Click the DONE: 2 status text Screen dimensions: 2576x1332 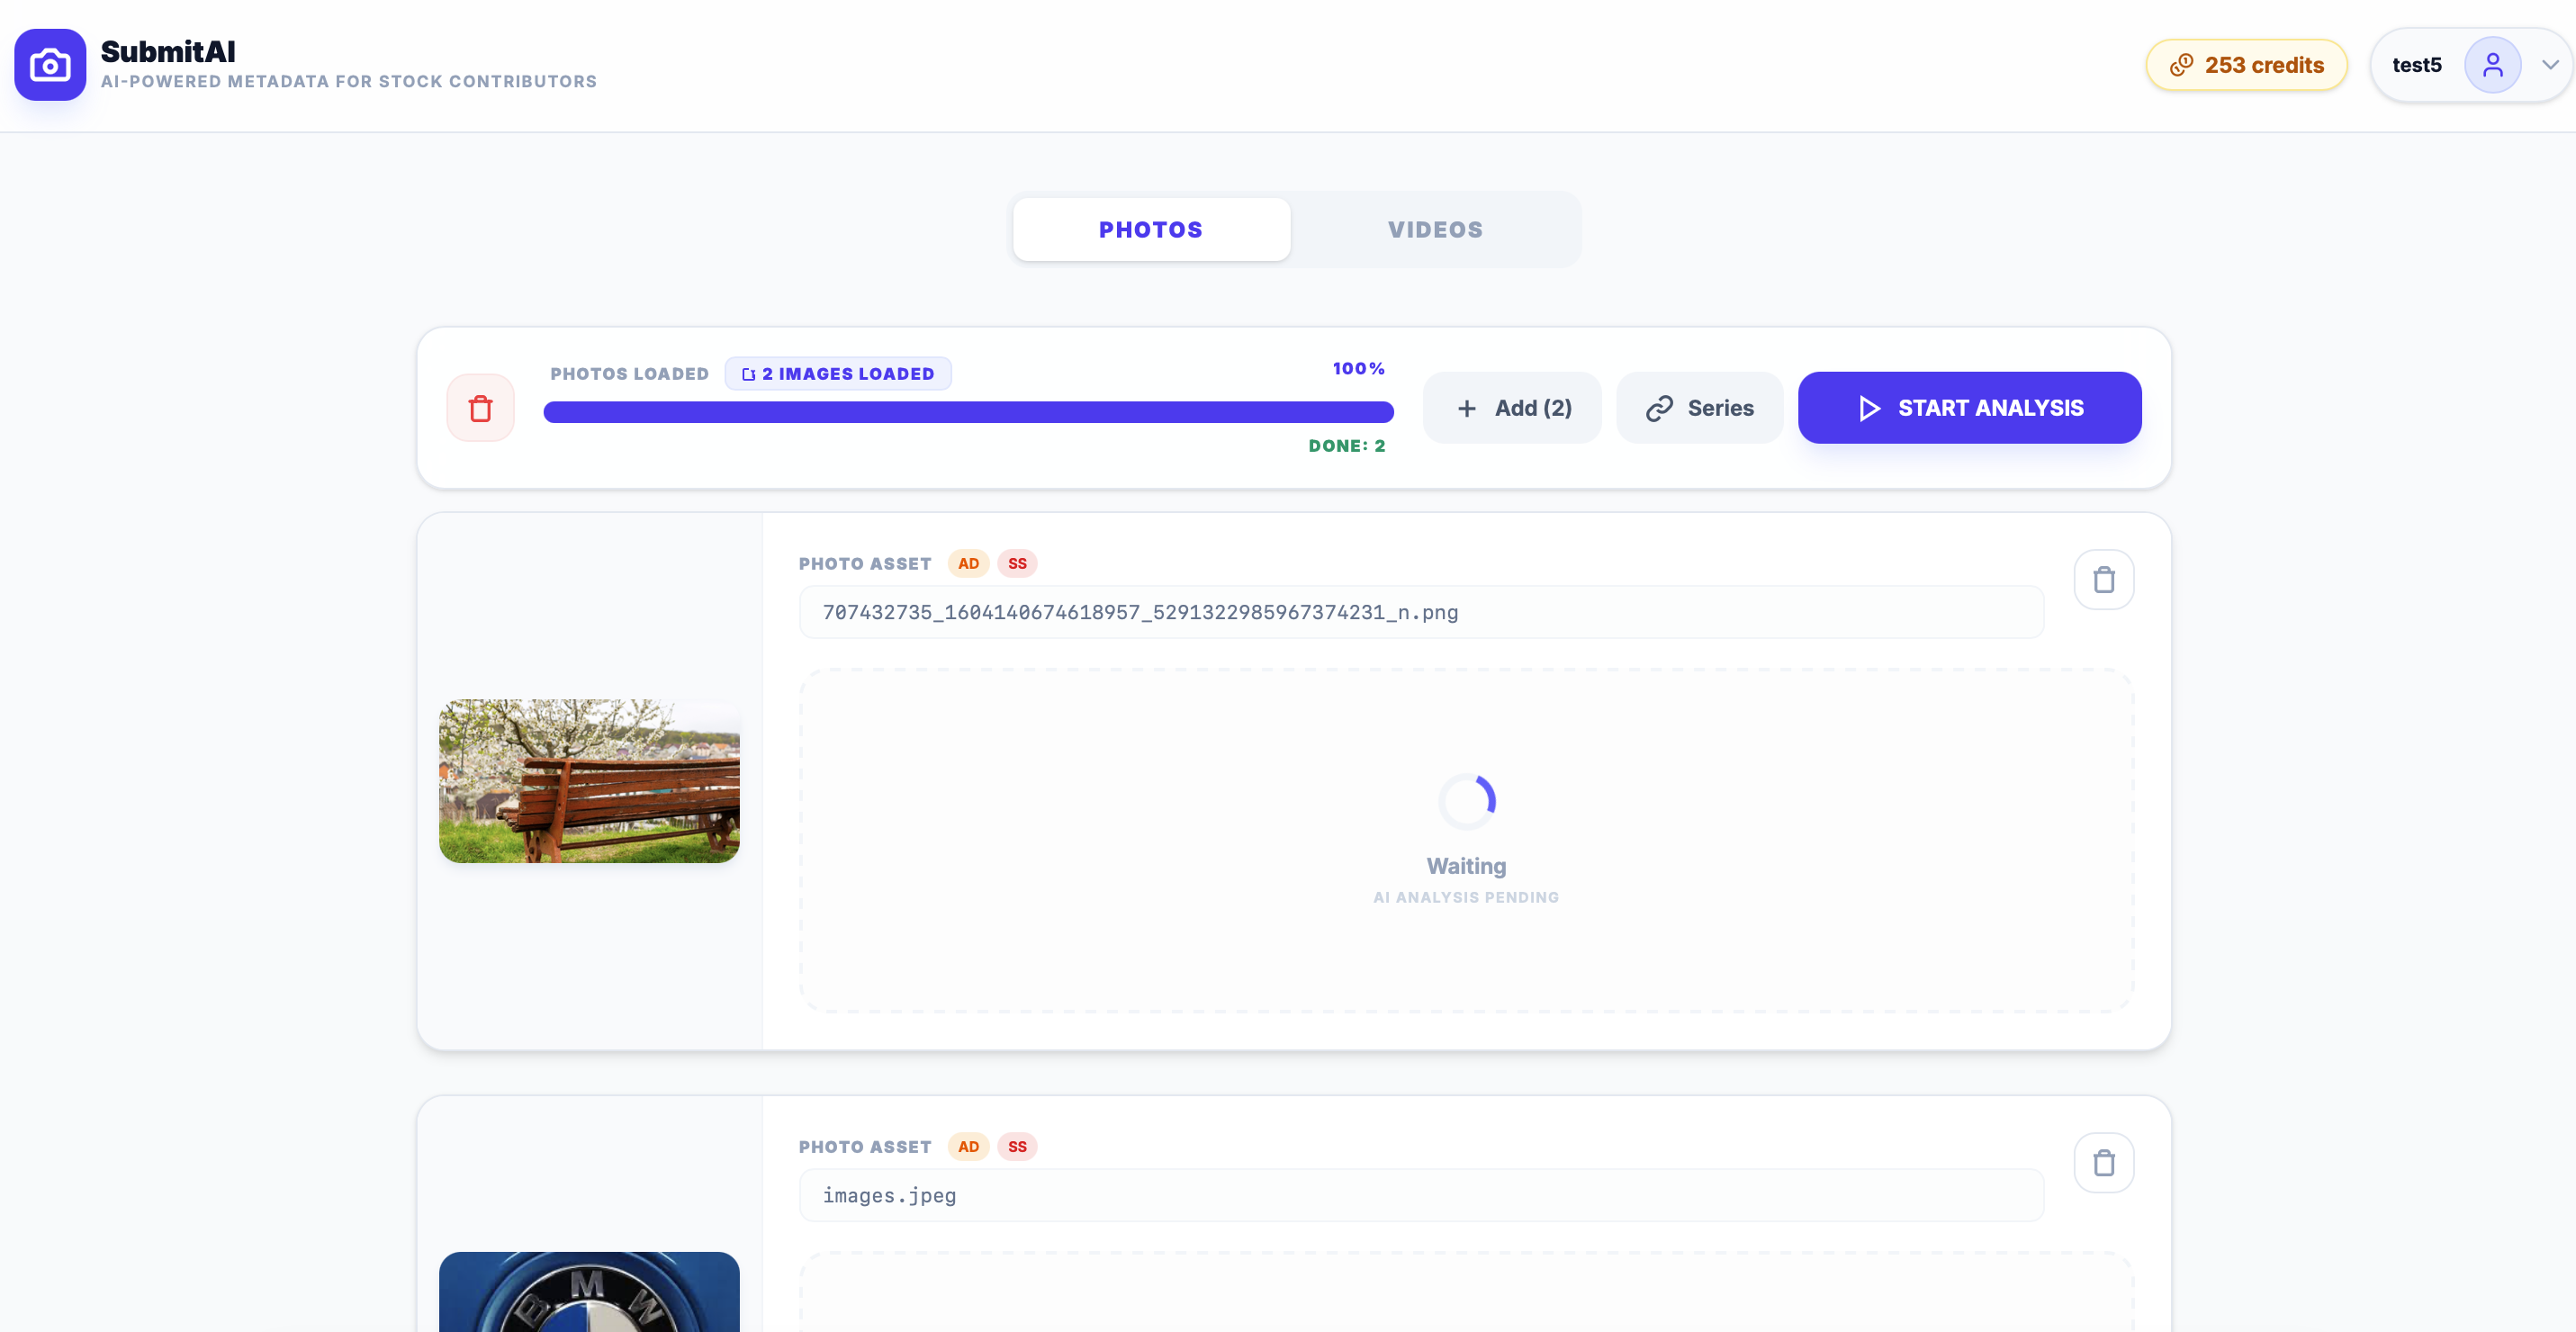pyautogui.click(x=1346, y=446)
